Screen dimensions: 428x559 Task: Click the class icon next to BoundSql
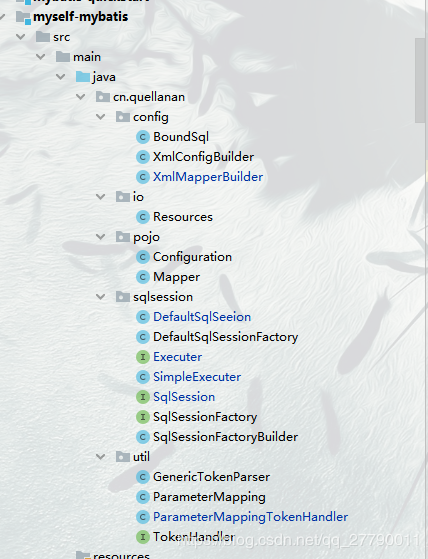click(143, 137)
